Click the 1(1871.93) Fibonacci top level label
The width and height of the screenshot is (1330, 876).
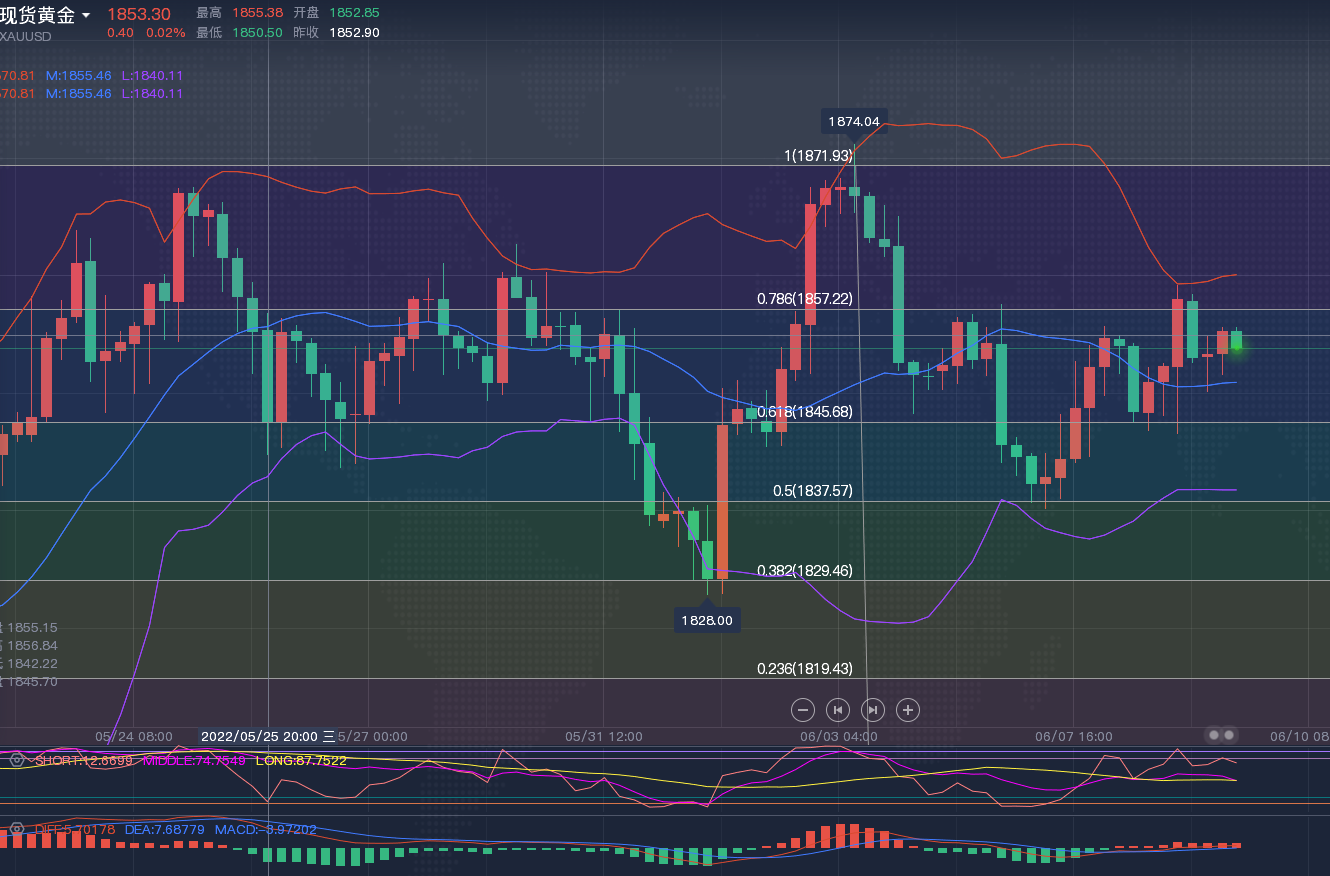[818, 156]
